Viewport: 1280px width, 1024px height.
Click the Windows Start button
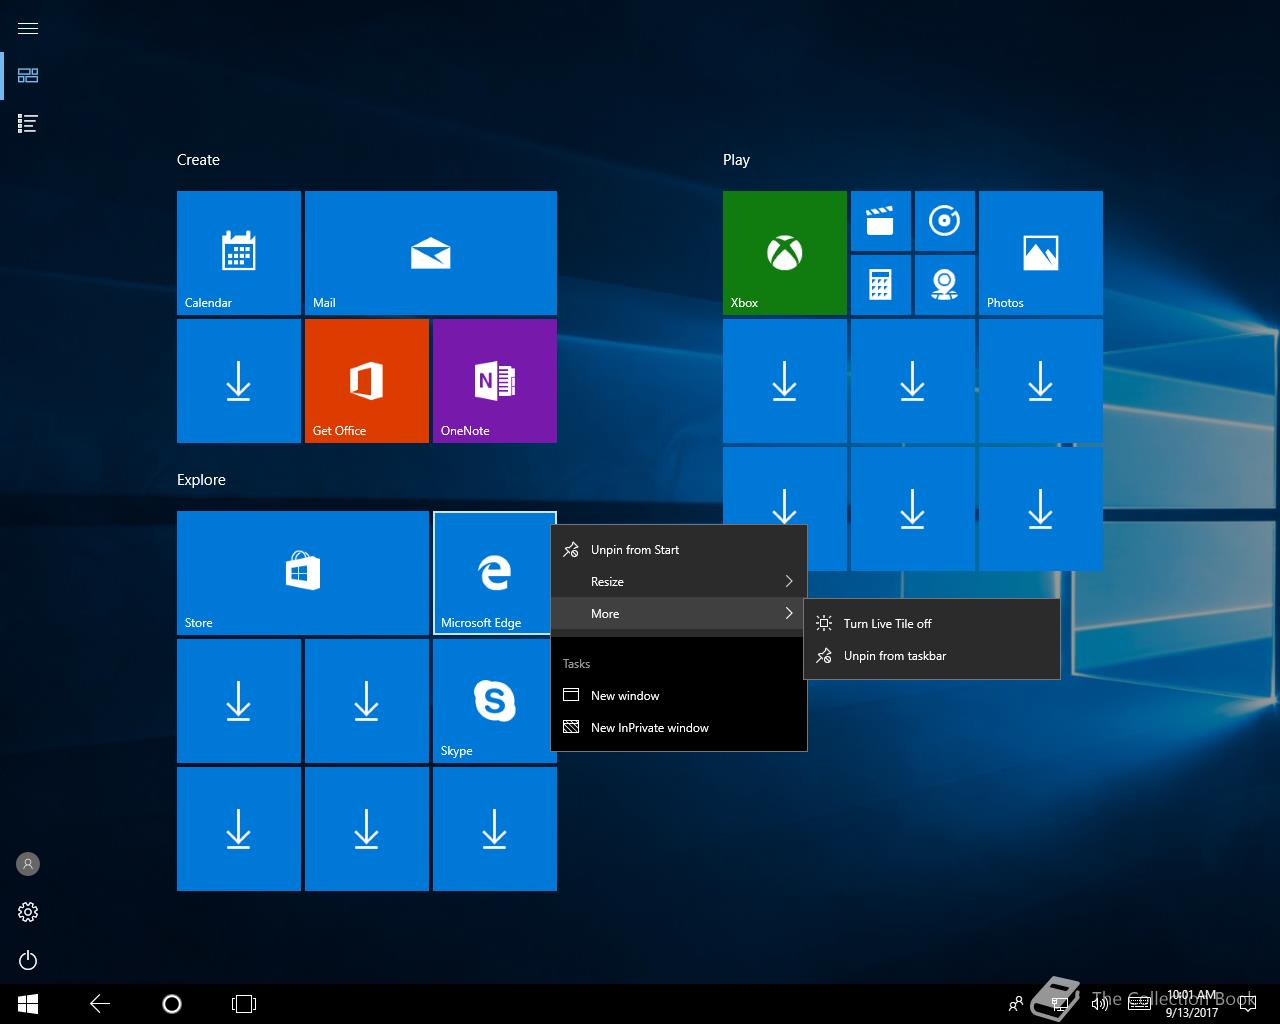tap(28, 1004)
